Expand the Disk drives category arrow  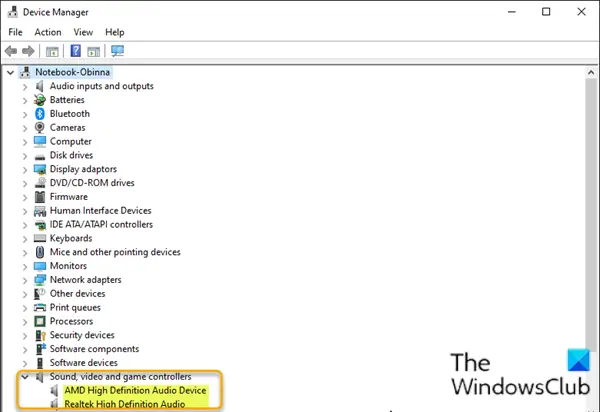pos(25,156)
